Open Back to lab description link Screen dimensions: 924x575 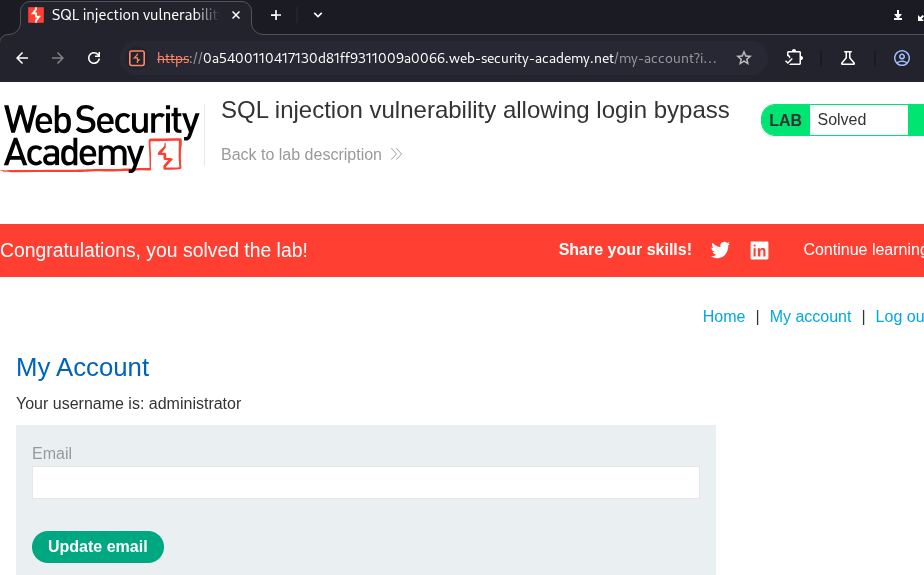(301, 154)
